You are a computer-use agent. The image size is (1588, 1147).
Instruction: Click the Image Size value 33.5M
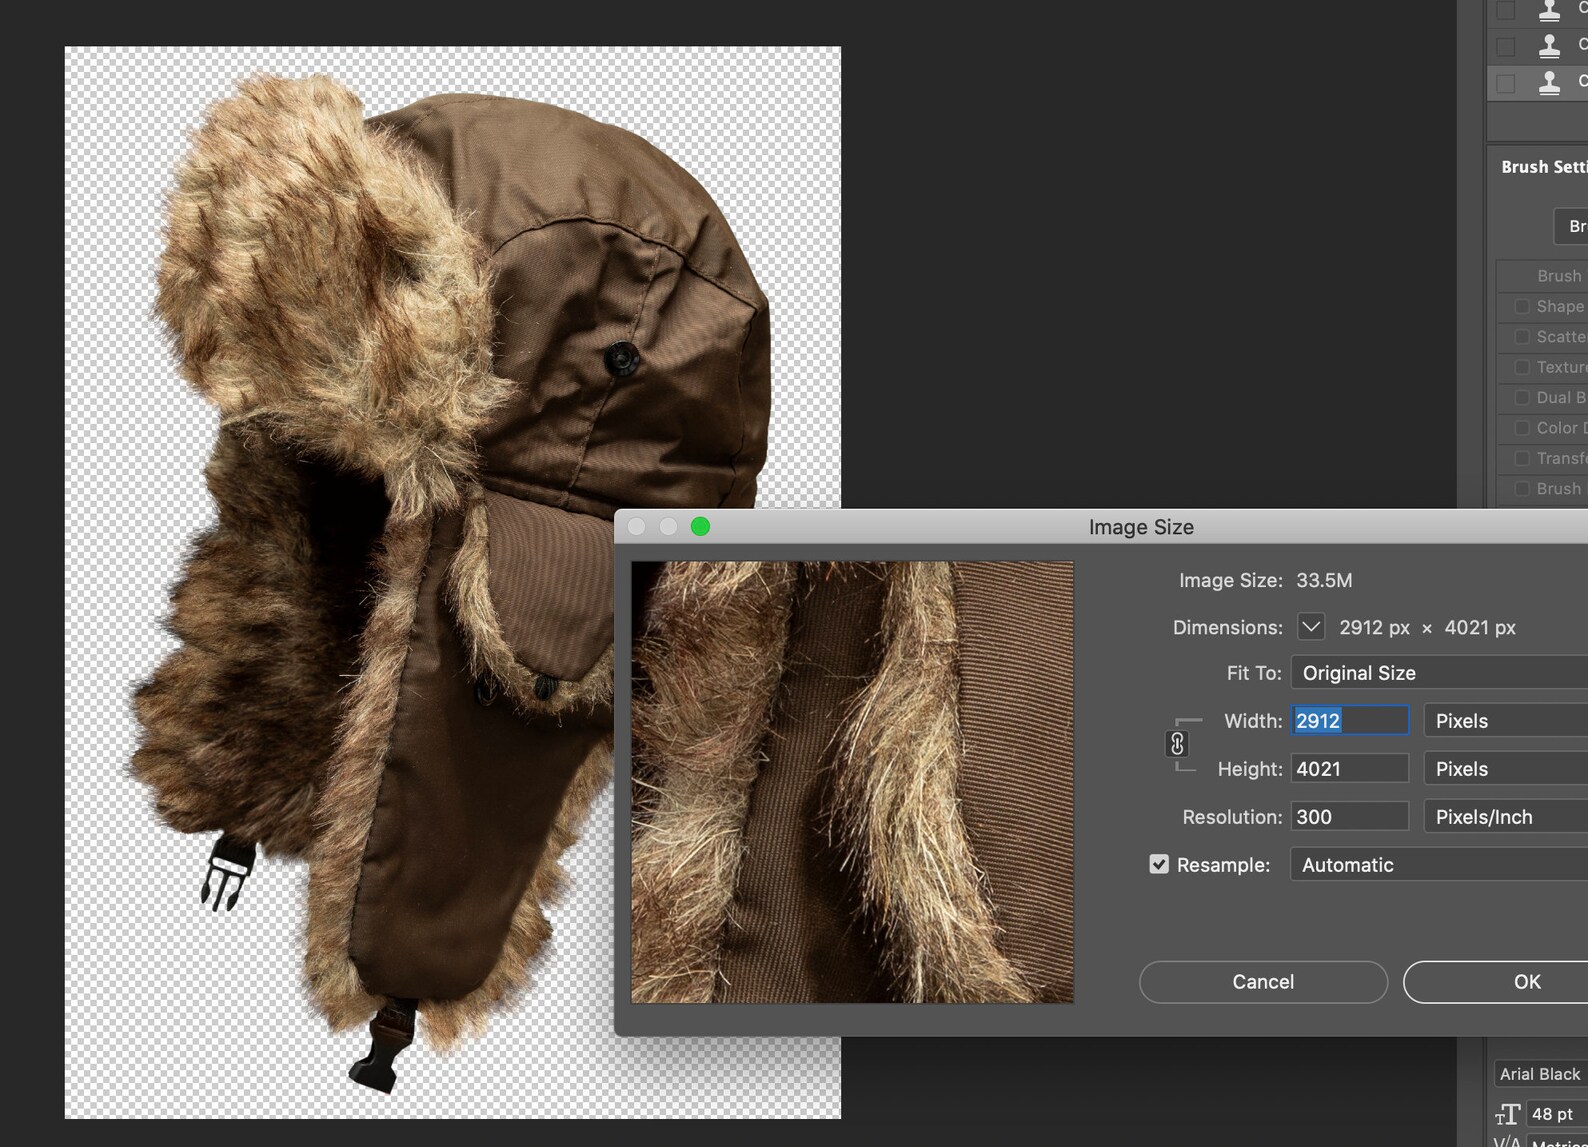[x=1324, y=580]
